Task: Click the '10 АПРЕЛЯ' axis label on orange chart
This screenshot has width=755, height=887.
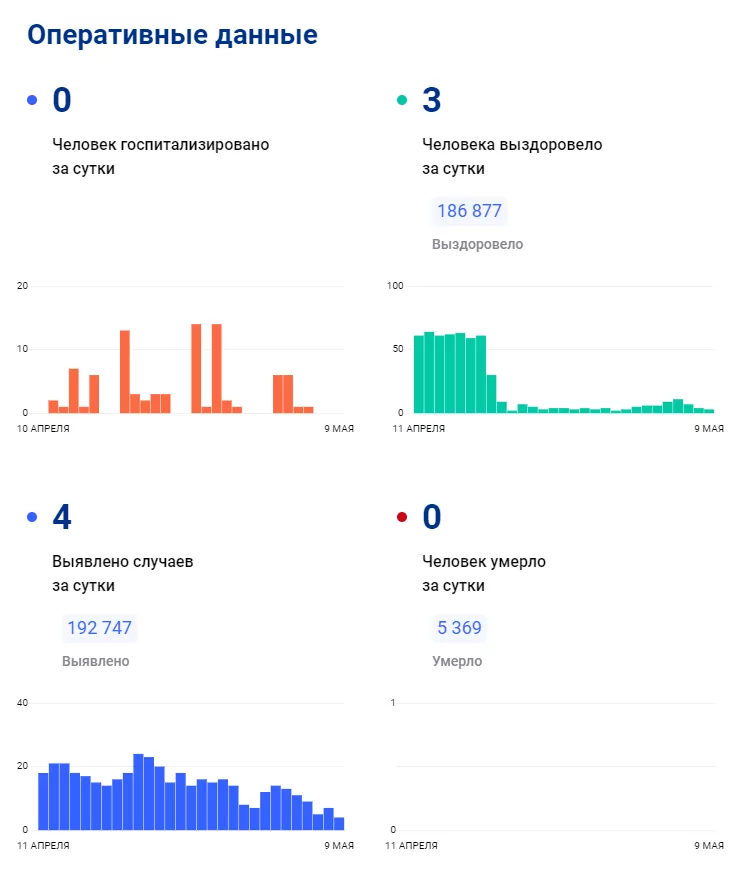Action: tap(43, 429)
